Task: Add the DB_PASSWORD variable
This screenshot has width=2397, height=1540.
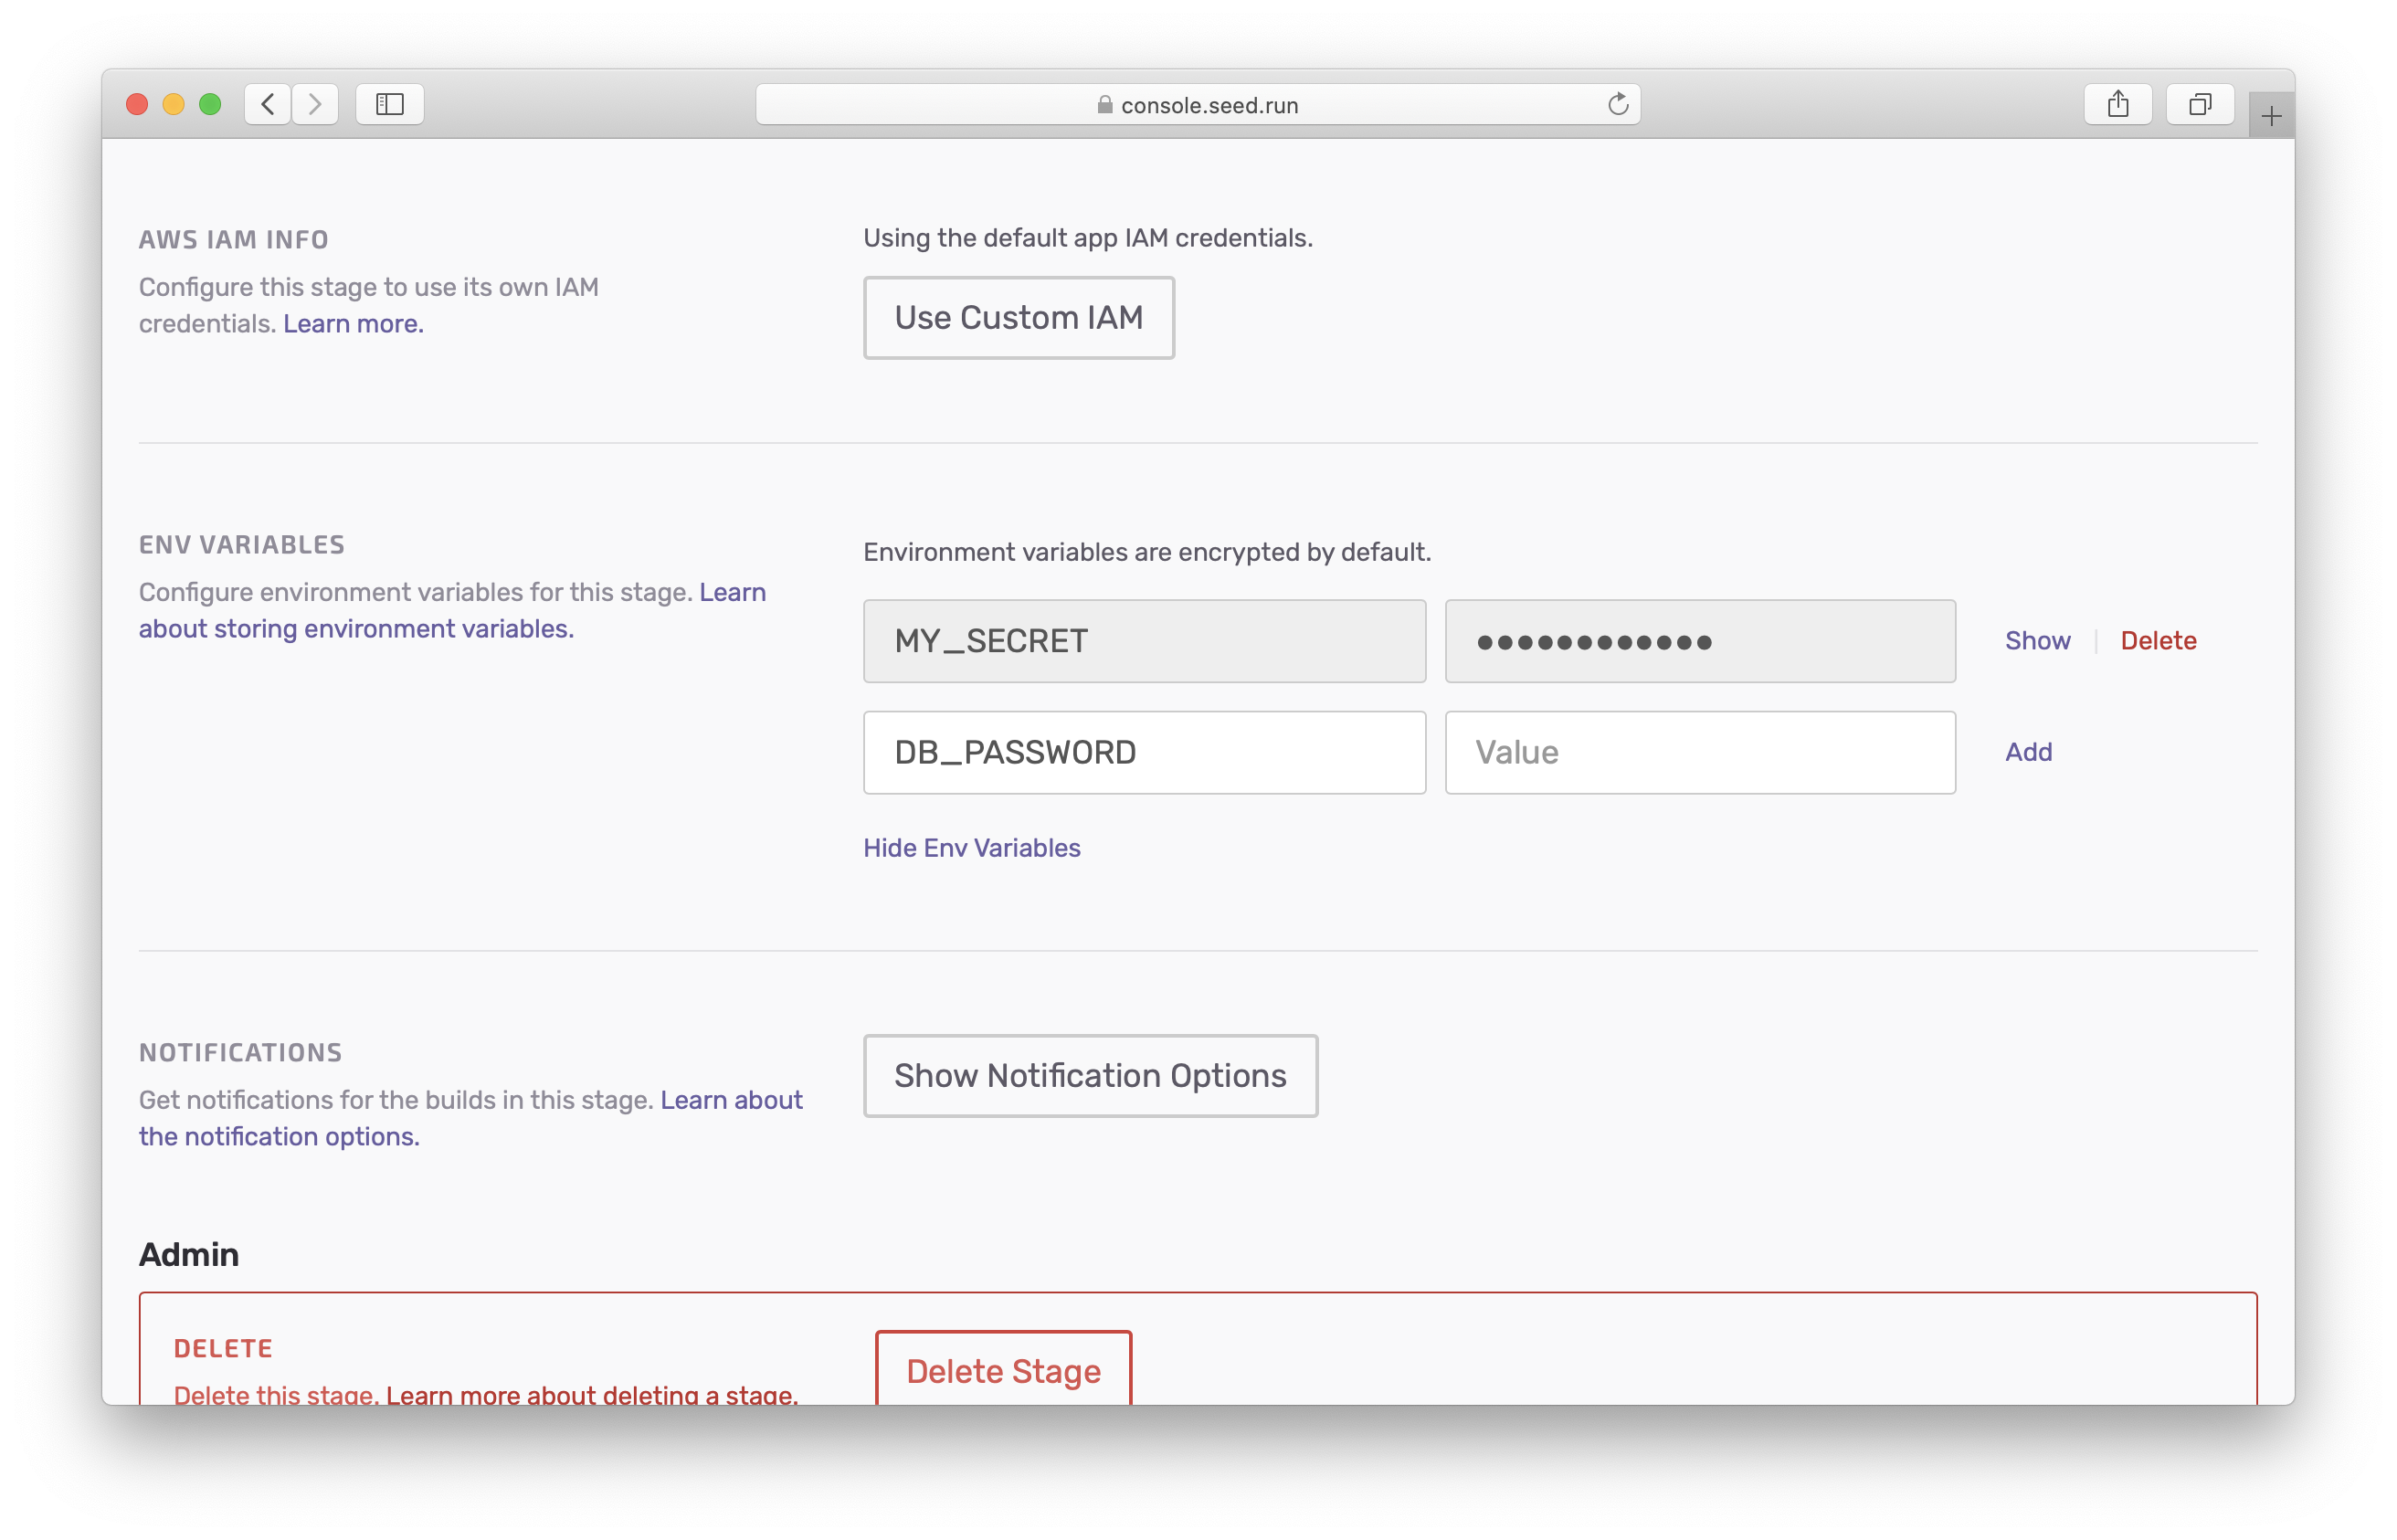Action: 2028,752
